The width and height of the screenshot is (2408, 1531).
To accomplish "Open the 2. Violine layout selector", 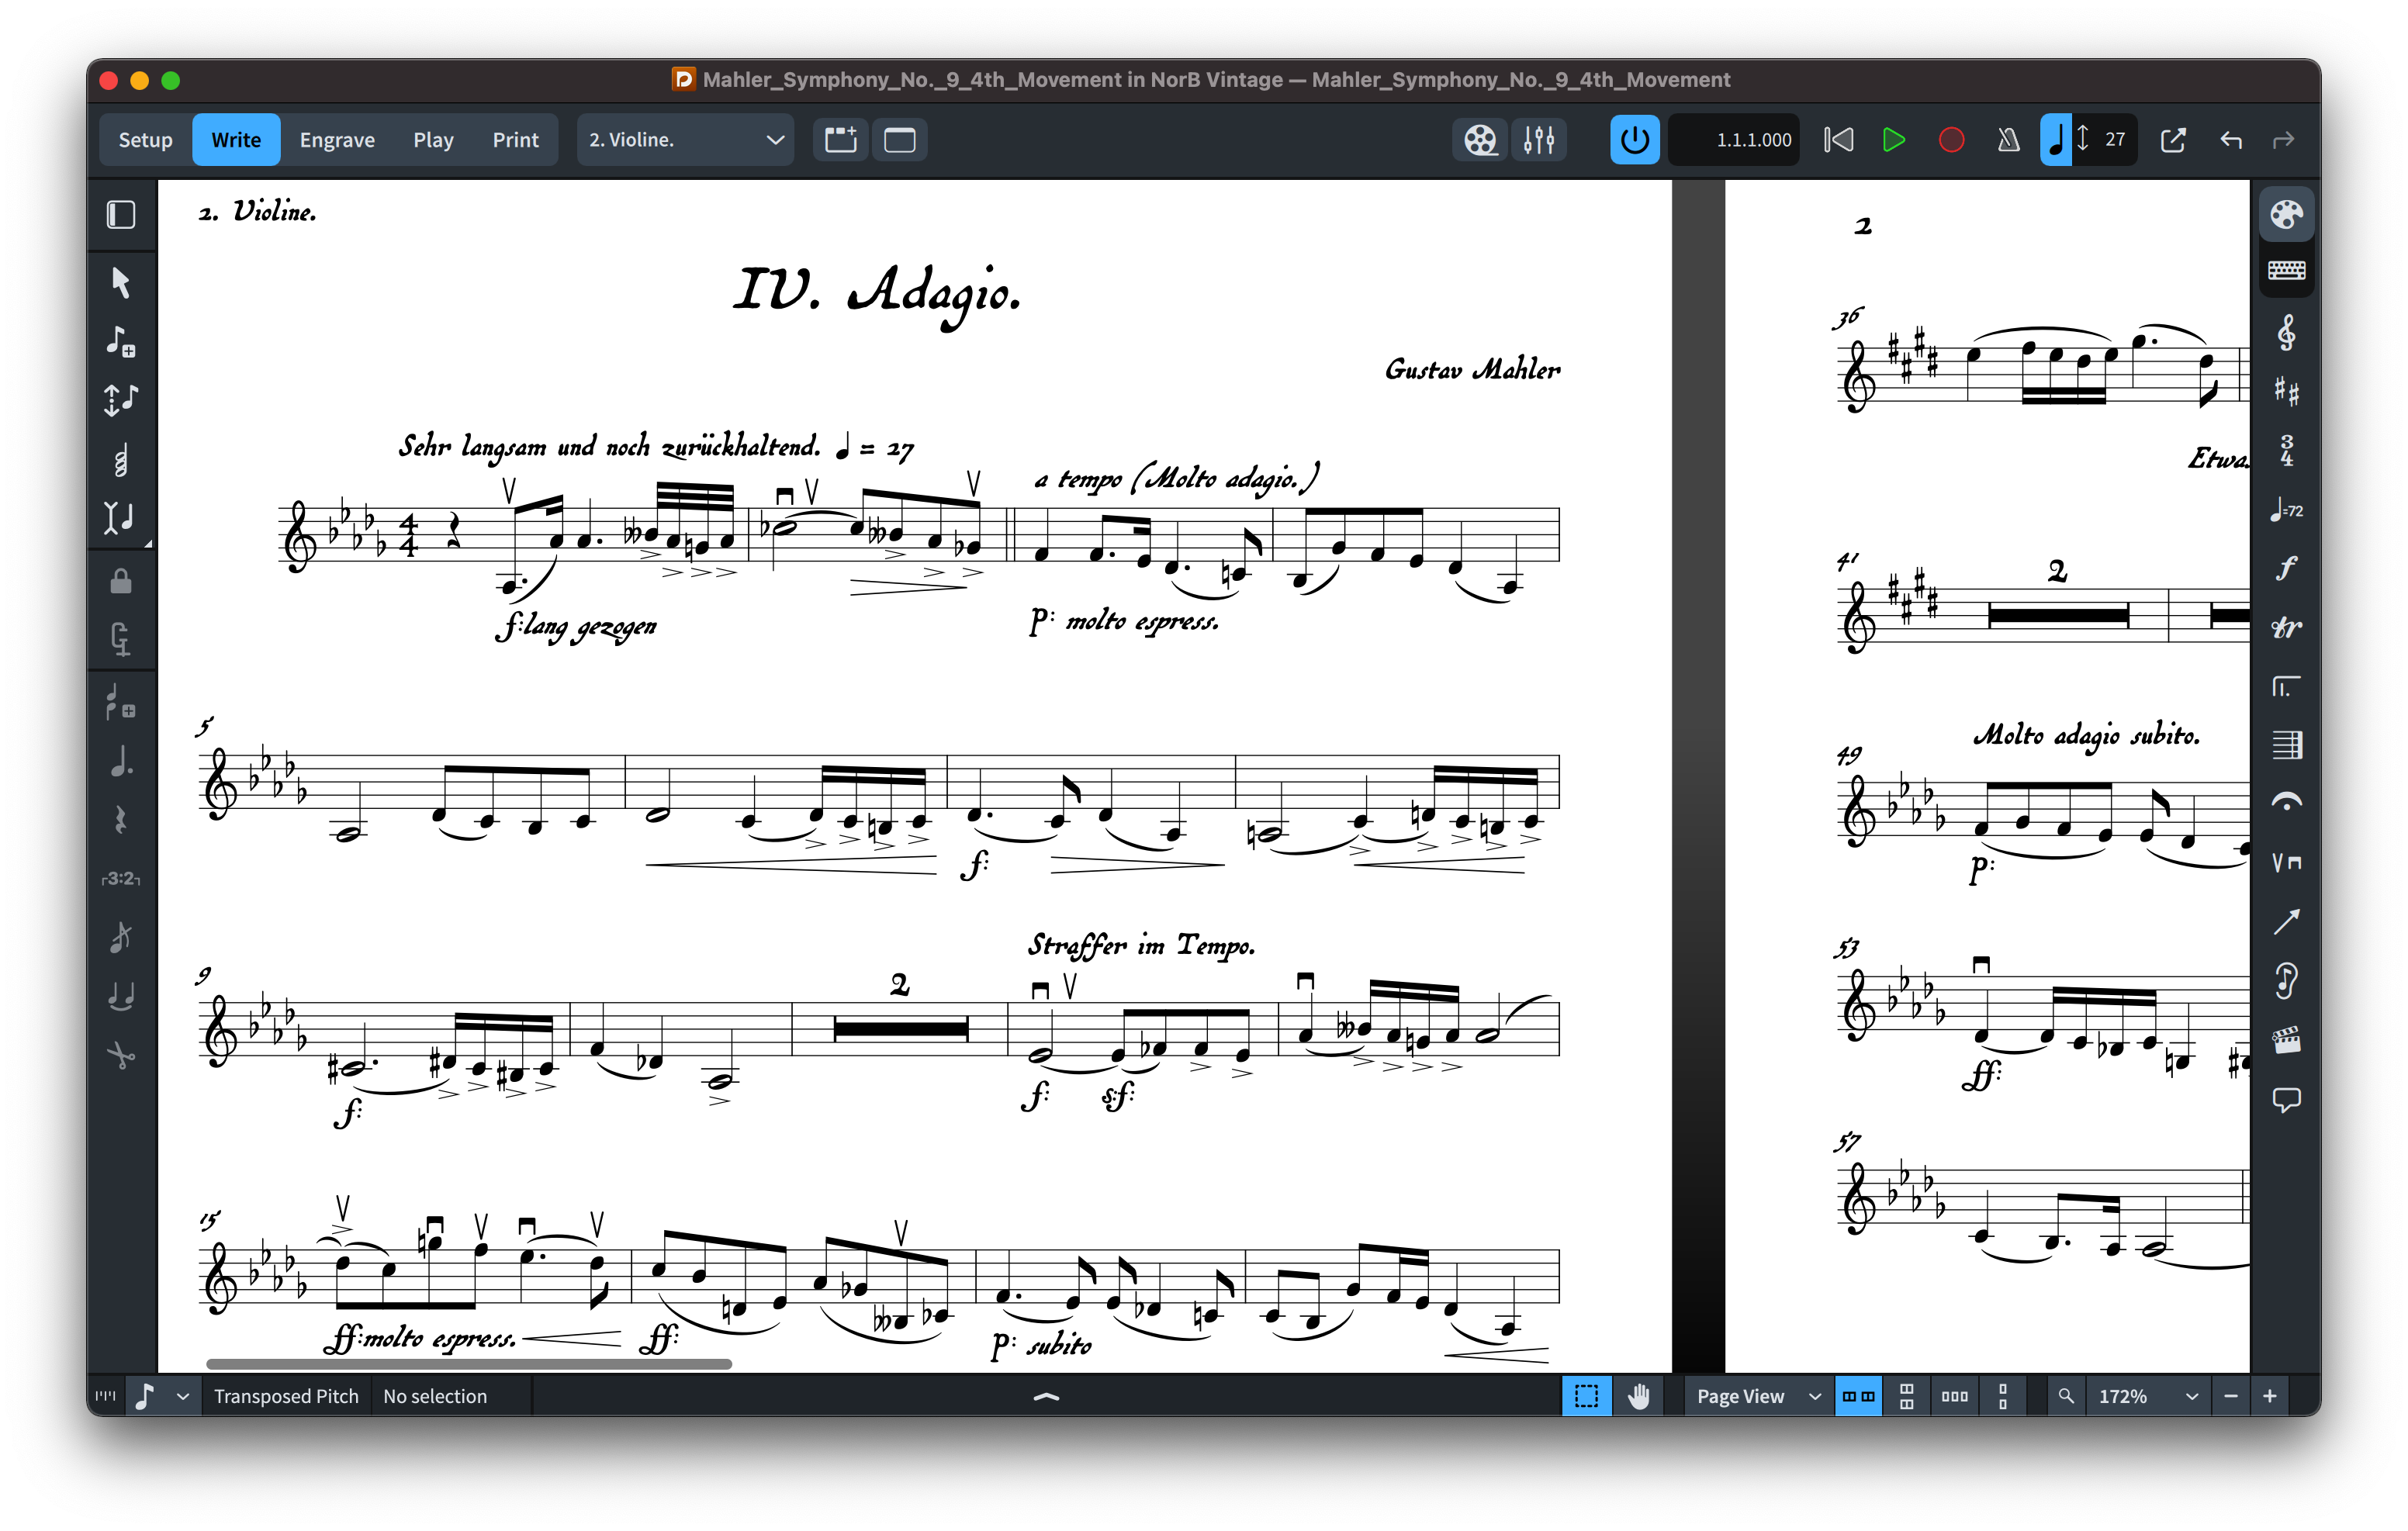I will pos(685,140).
